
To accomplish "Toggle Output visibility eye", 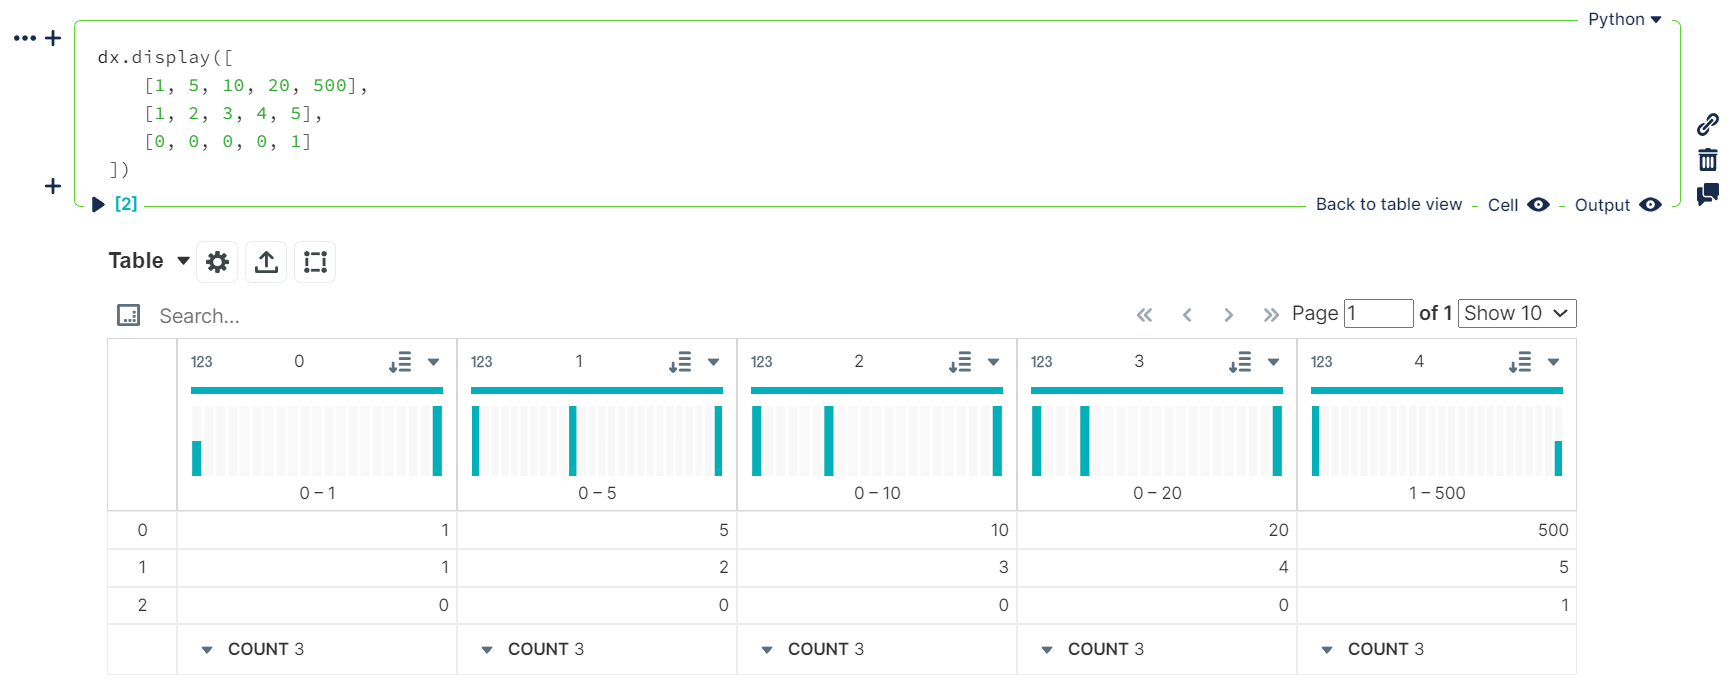I will (1651, 205).
